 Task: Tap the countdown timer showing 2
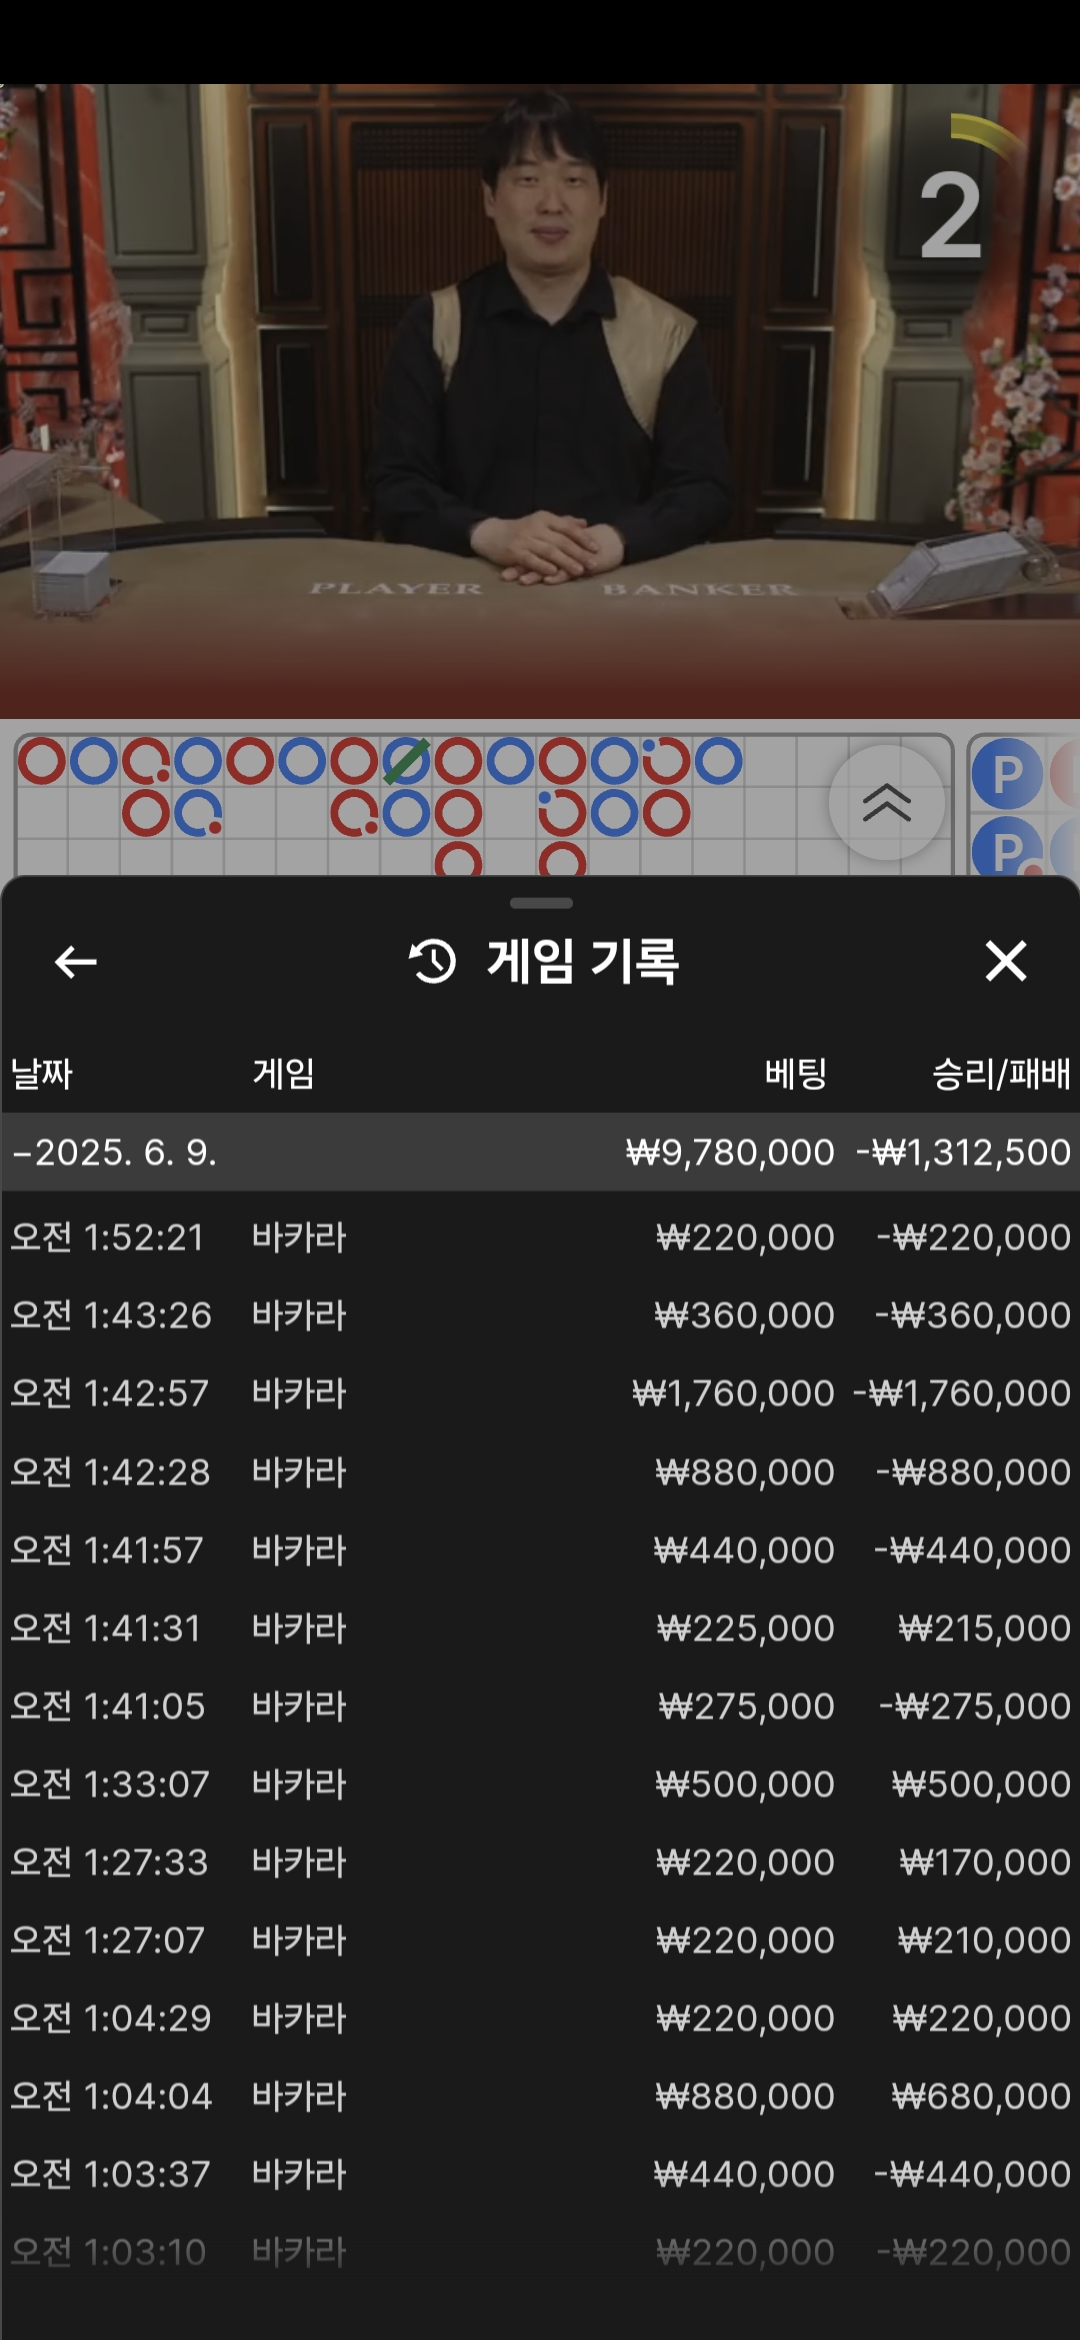951,214
